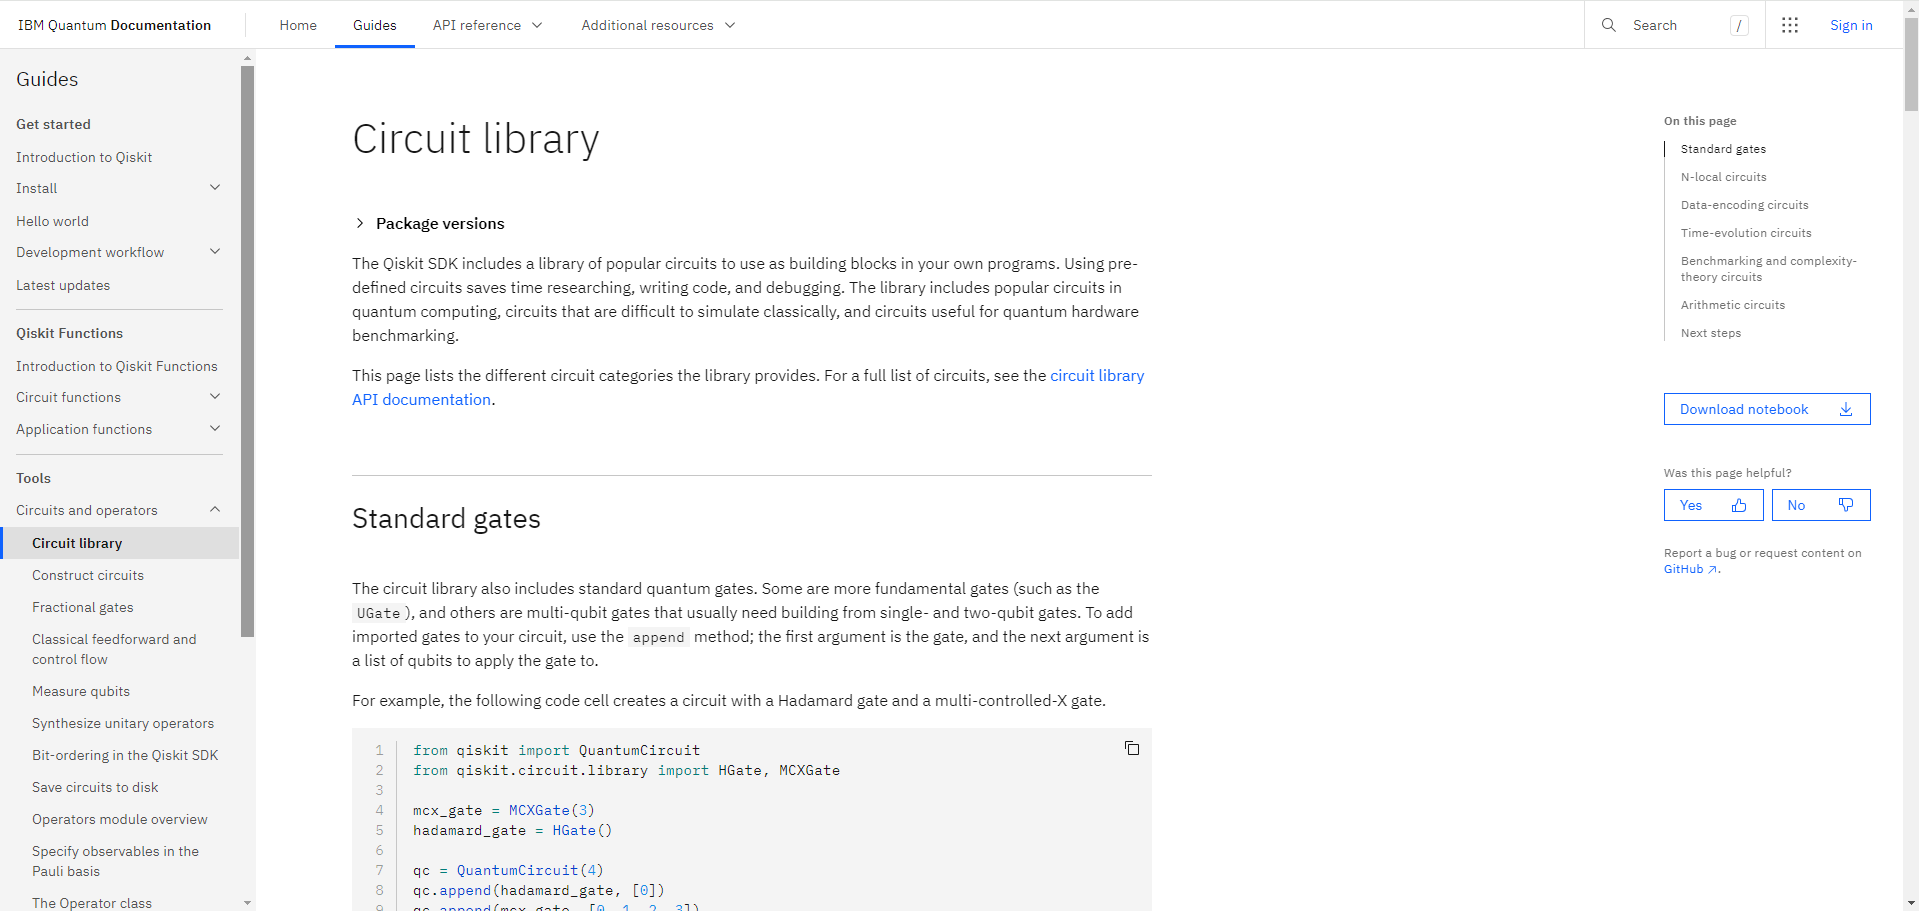Open the GitHub external link
The image size is (1919, 911).
1690,569
